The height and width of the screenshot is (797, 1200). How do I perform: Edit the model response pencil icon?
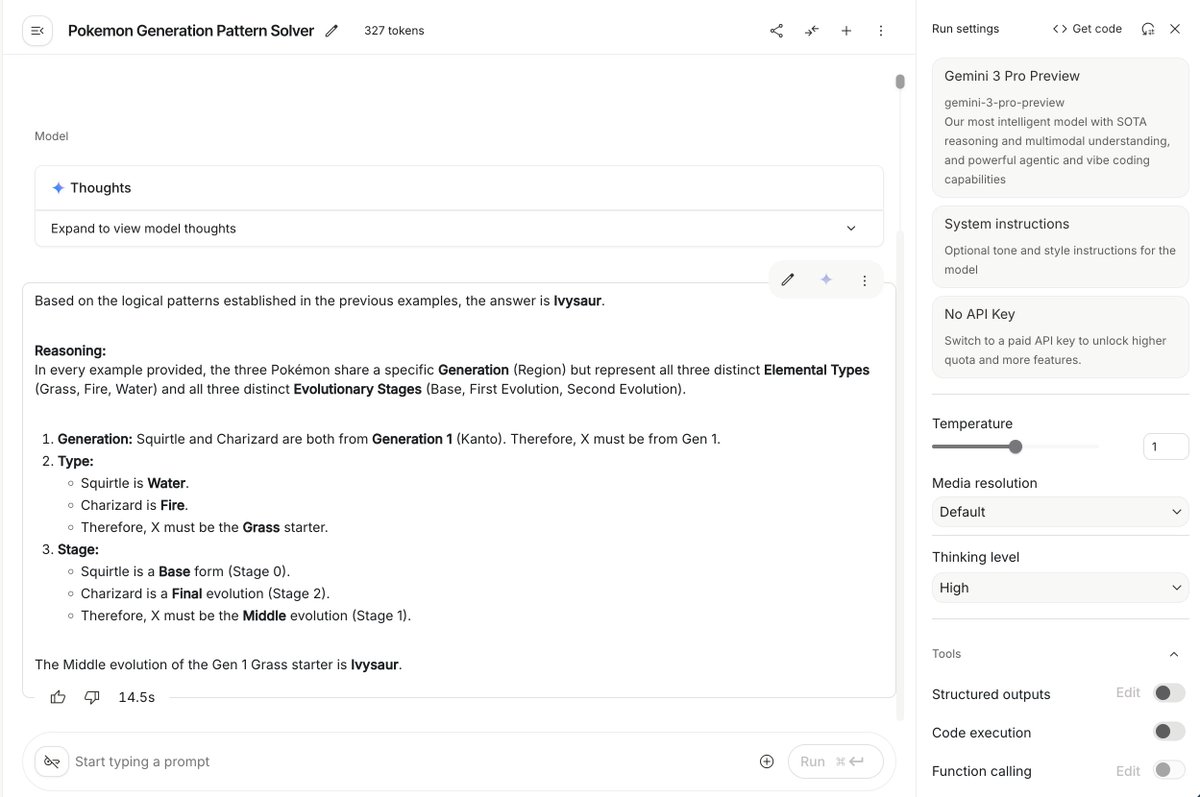[788, 280]
